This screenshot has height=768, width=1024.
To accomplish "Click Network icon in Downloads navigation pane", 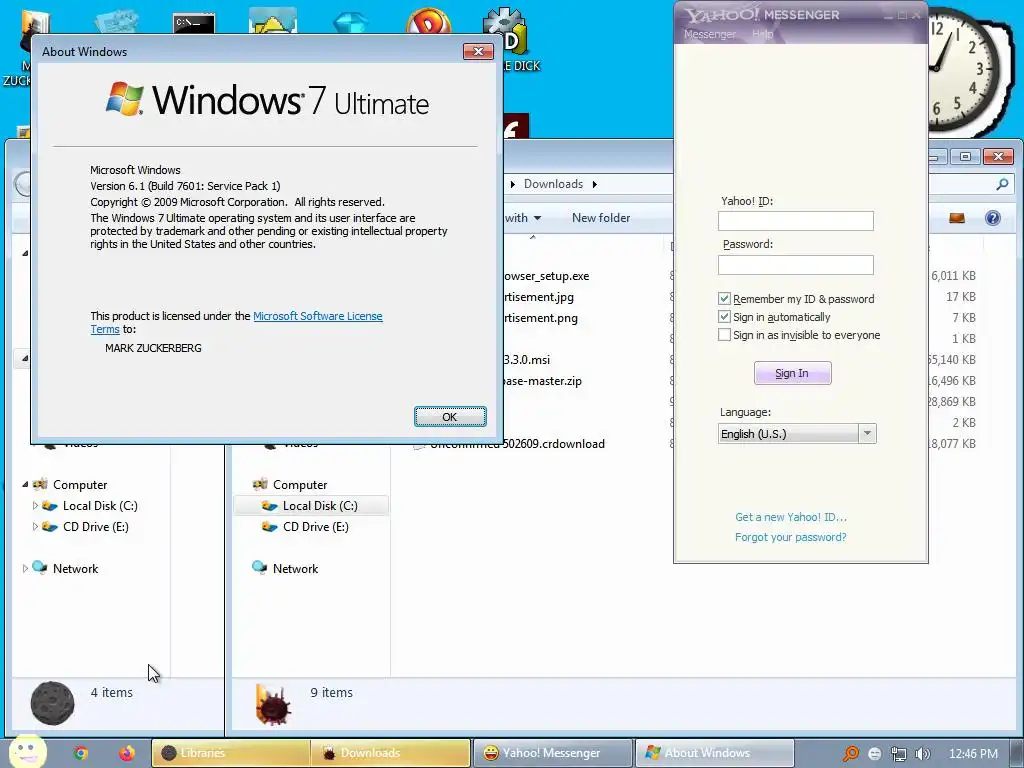I will click(x=259, y=568).
